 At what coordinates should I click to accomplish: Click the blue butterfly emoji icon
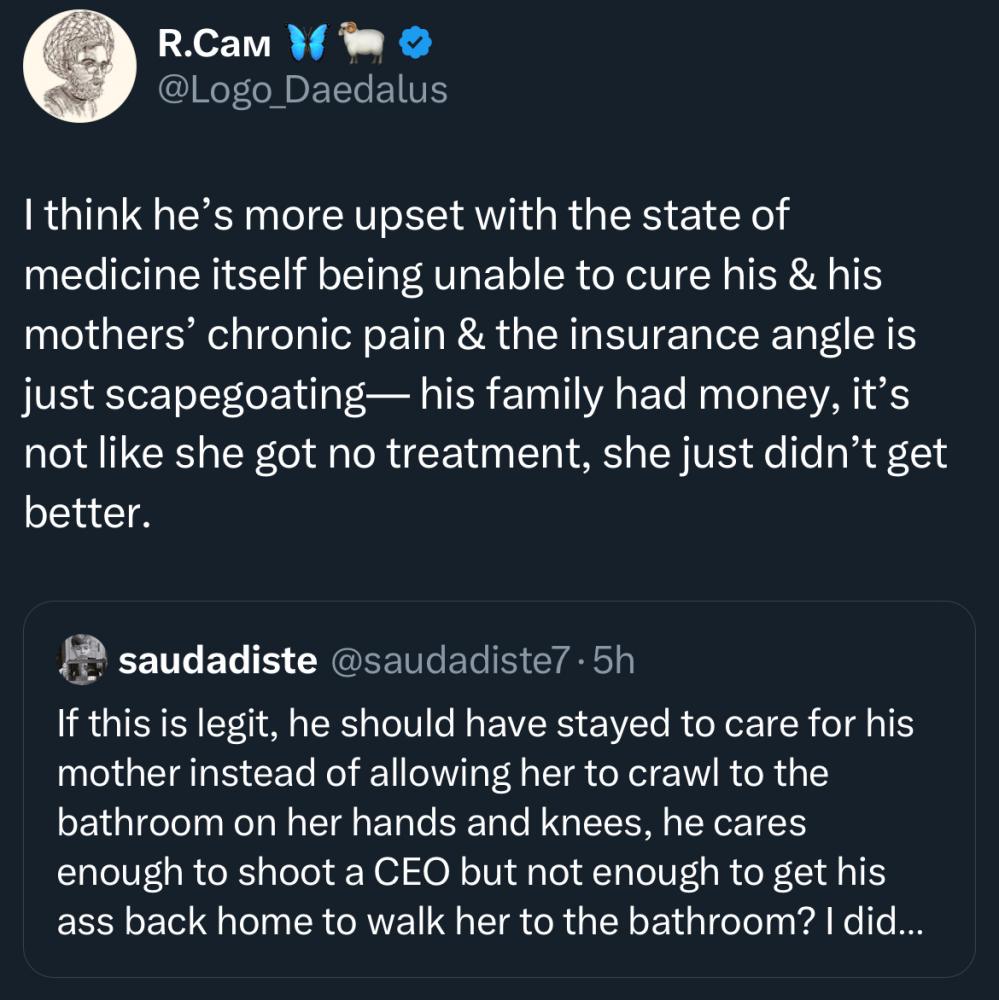click(308, 43)
